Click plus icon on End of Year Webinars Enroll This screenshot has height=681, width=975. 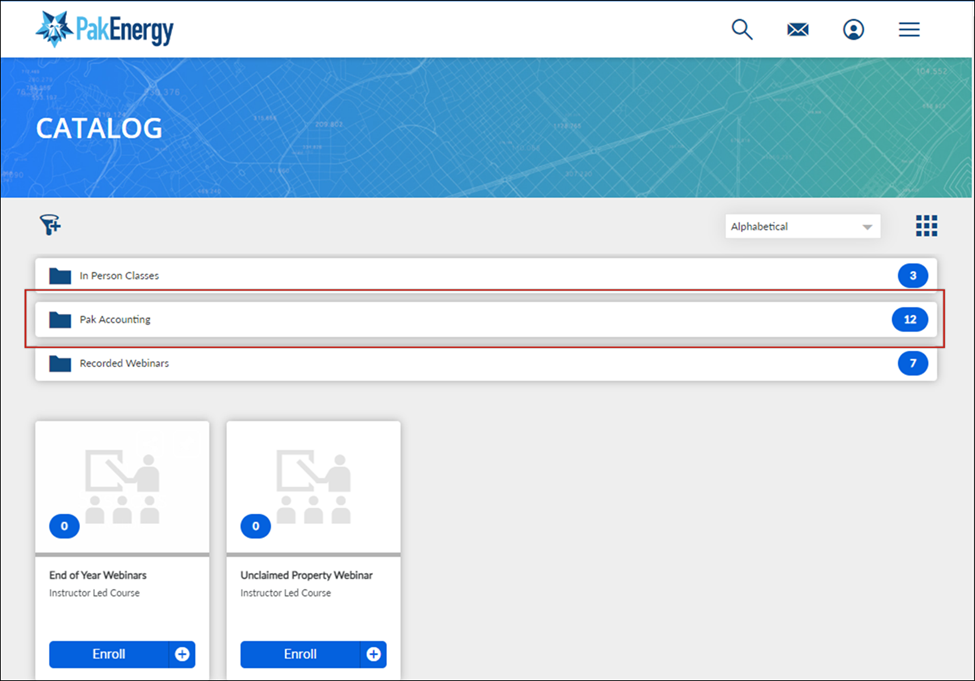pyautogui.click(x=182, y=654)
